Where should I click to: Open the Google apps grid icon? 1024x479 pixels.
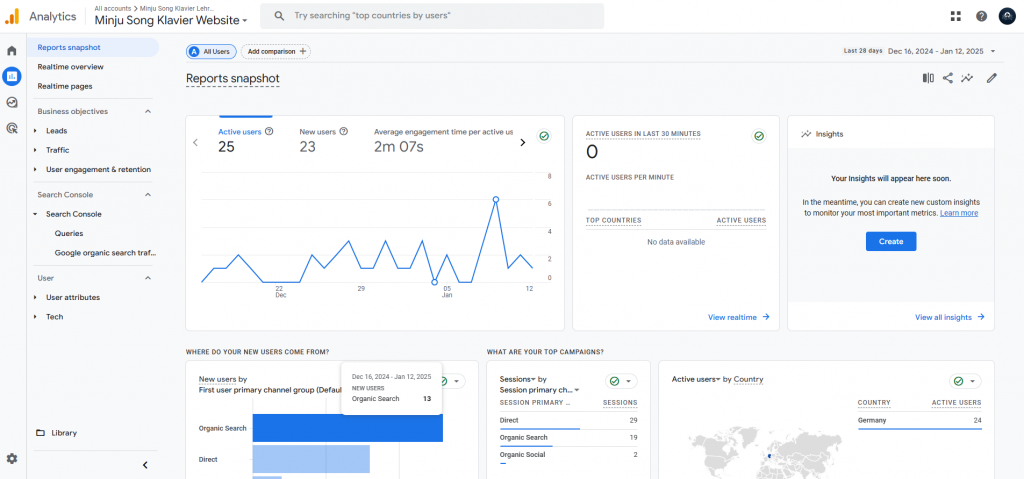coord(956,16)
